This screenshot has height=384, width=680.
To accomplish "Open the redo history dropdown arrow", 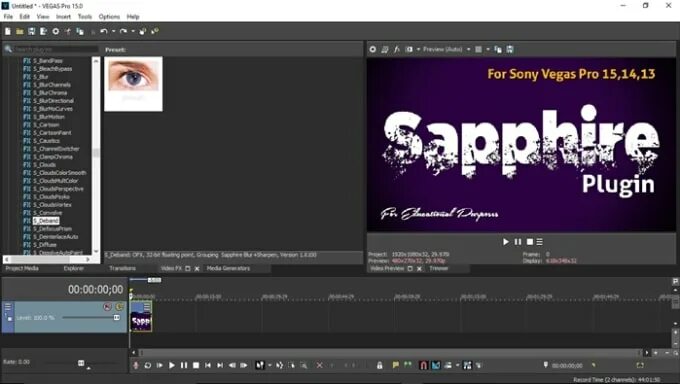I will (x=133, y=31).
